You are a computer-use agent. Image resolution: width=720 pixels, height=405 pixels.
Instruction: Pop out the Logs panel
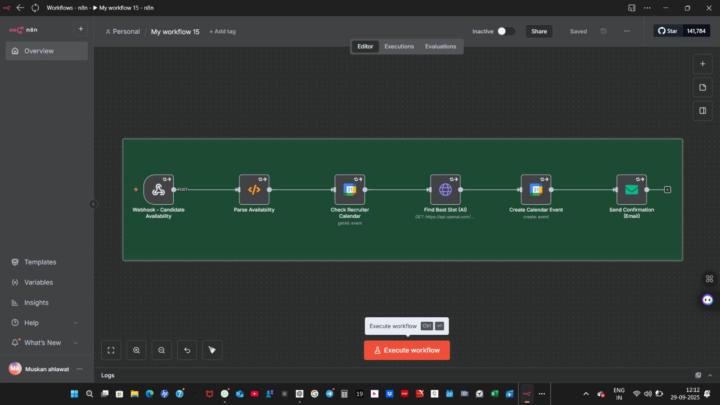[698, 375]
